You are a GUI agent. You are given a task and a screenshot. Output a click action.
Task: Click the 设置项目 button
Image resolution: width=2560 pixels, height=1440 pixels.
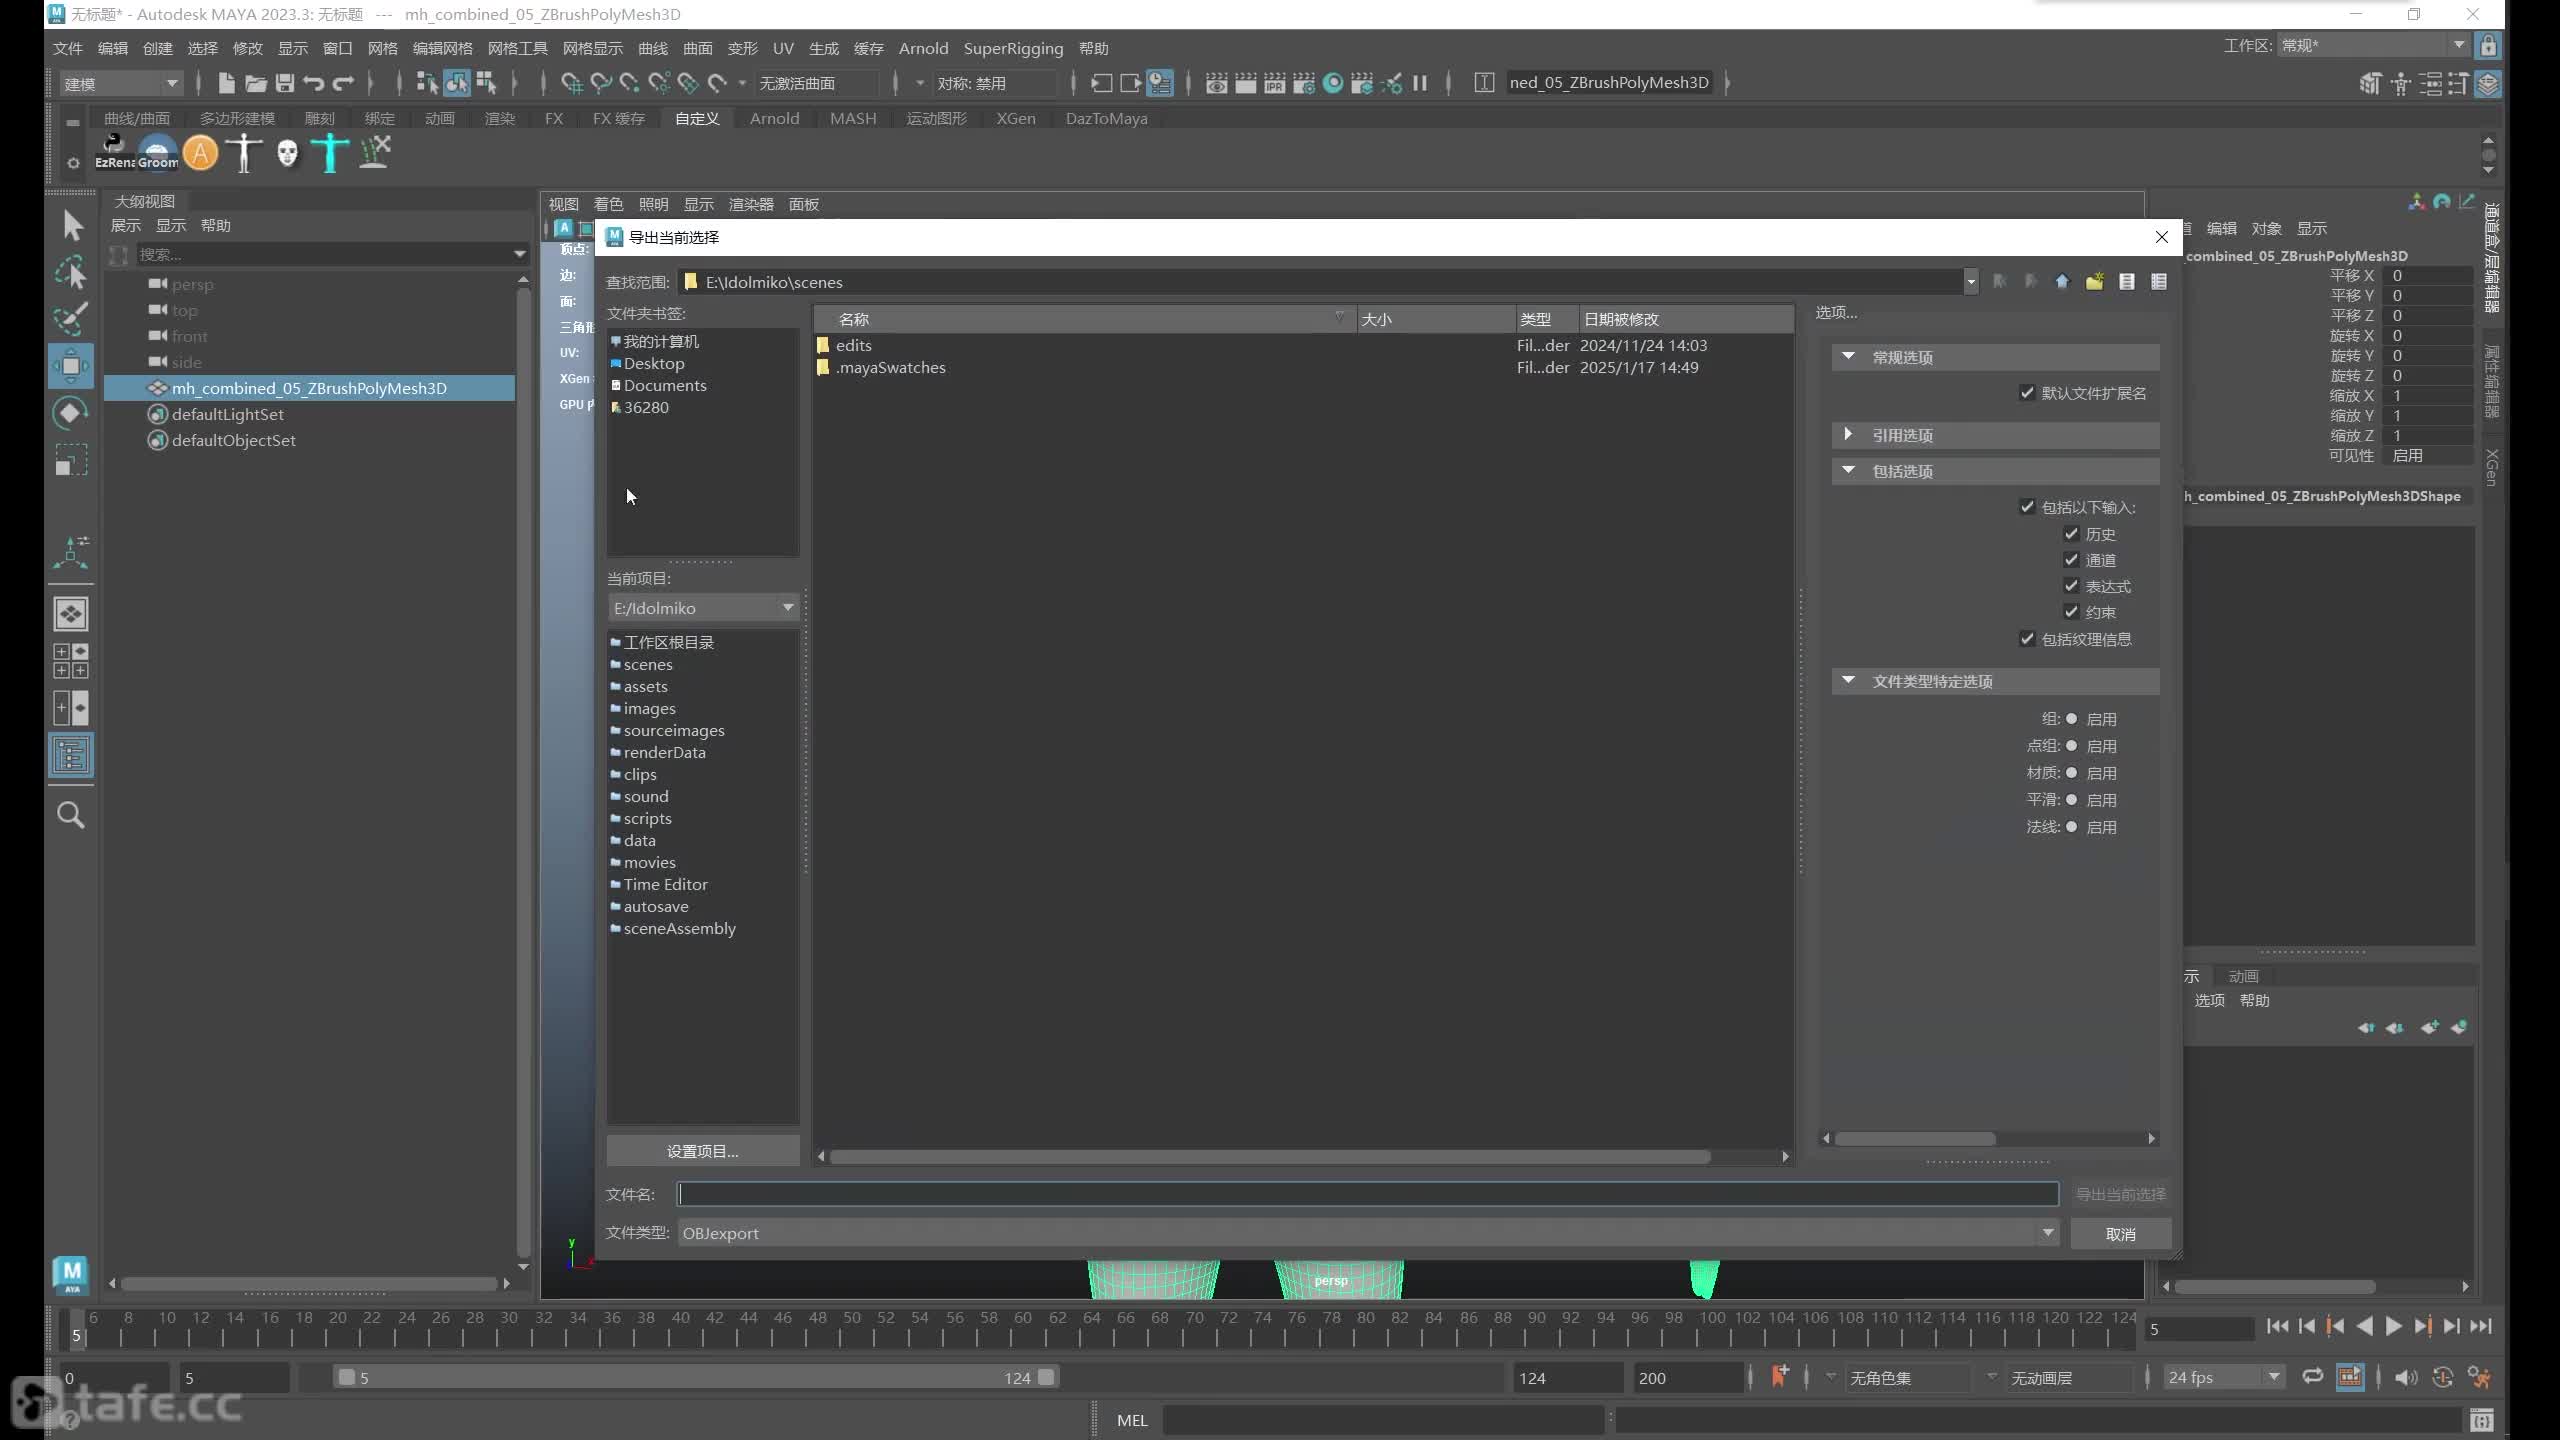coord(703,1151)
